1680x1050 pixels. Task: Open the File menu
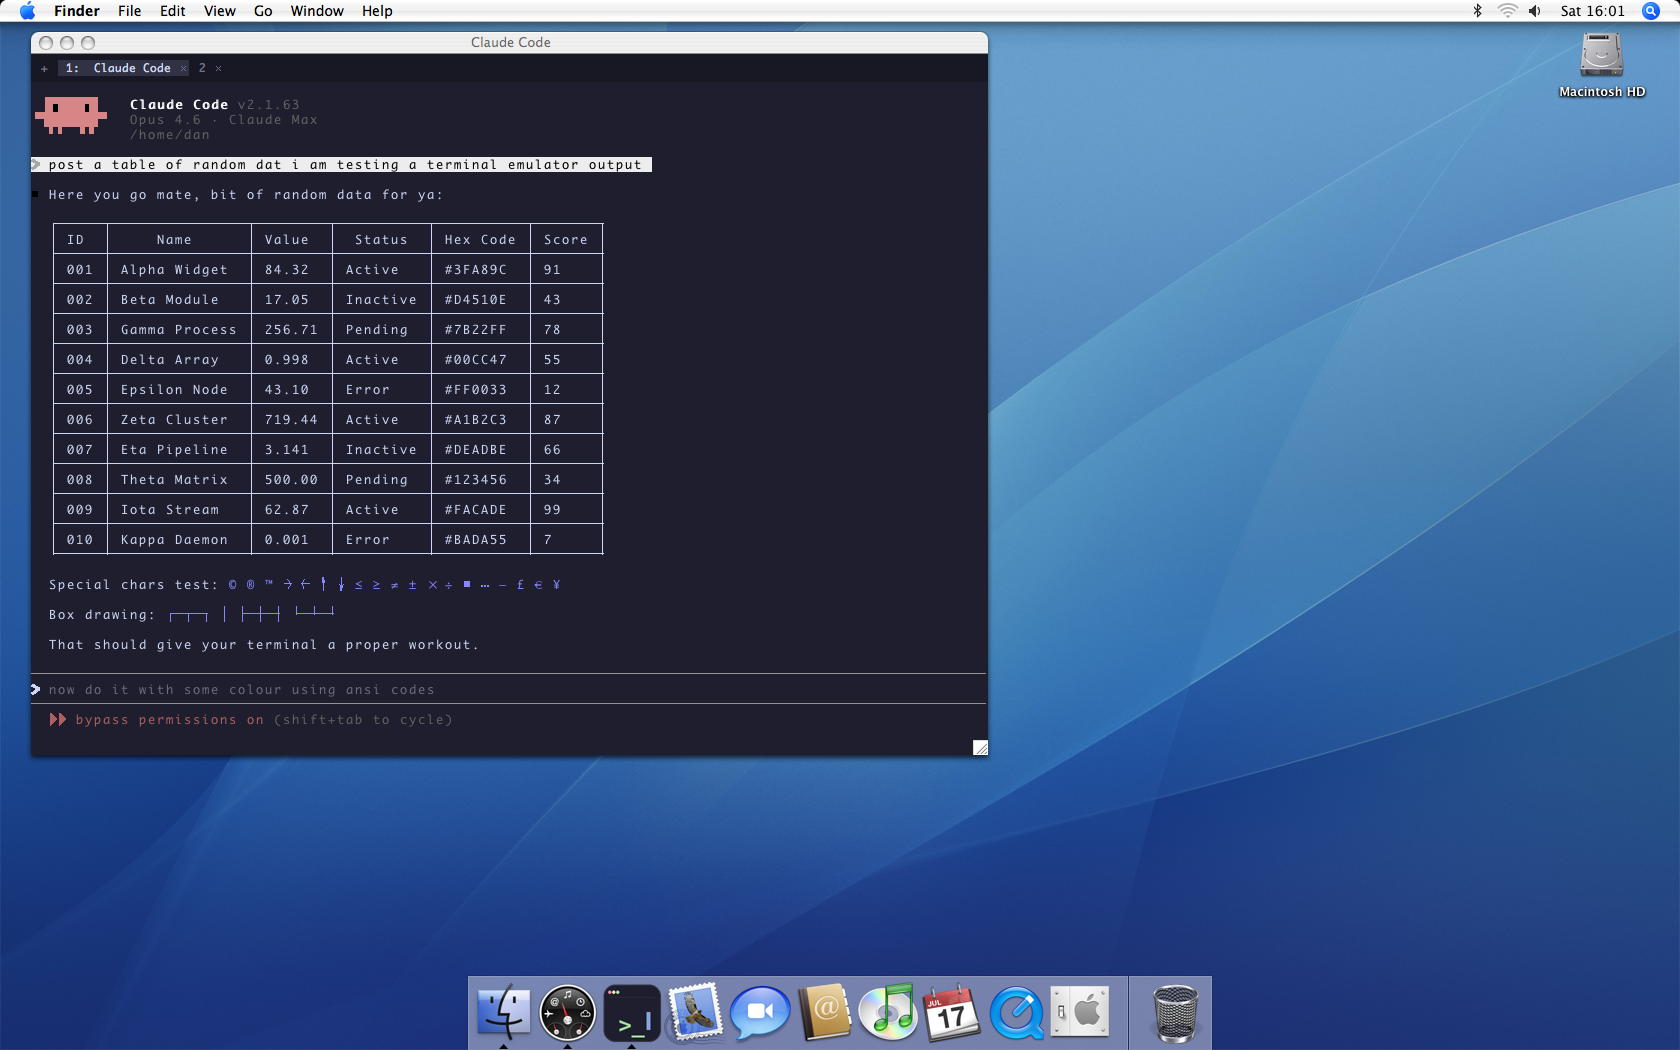pyautogui.click(x=130, y=11)
